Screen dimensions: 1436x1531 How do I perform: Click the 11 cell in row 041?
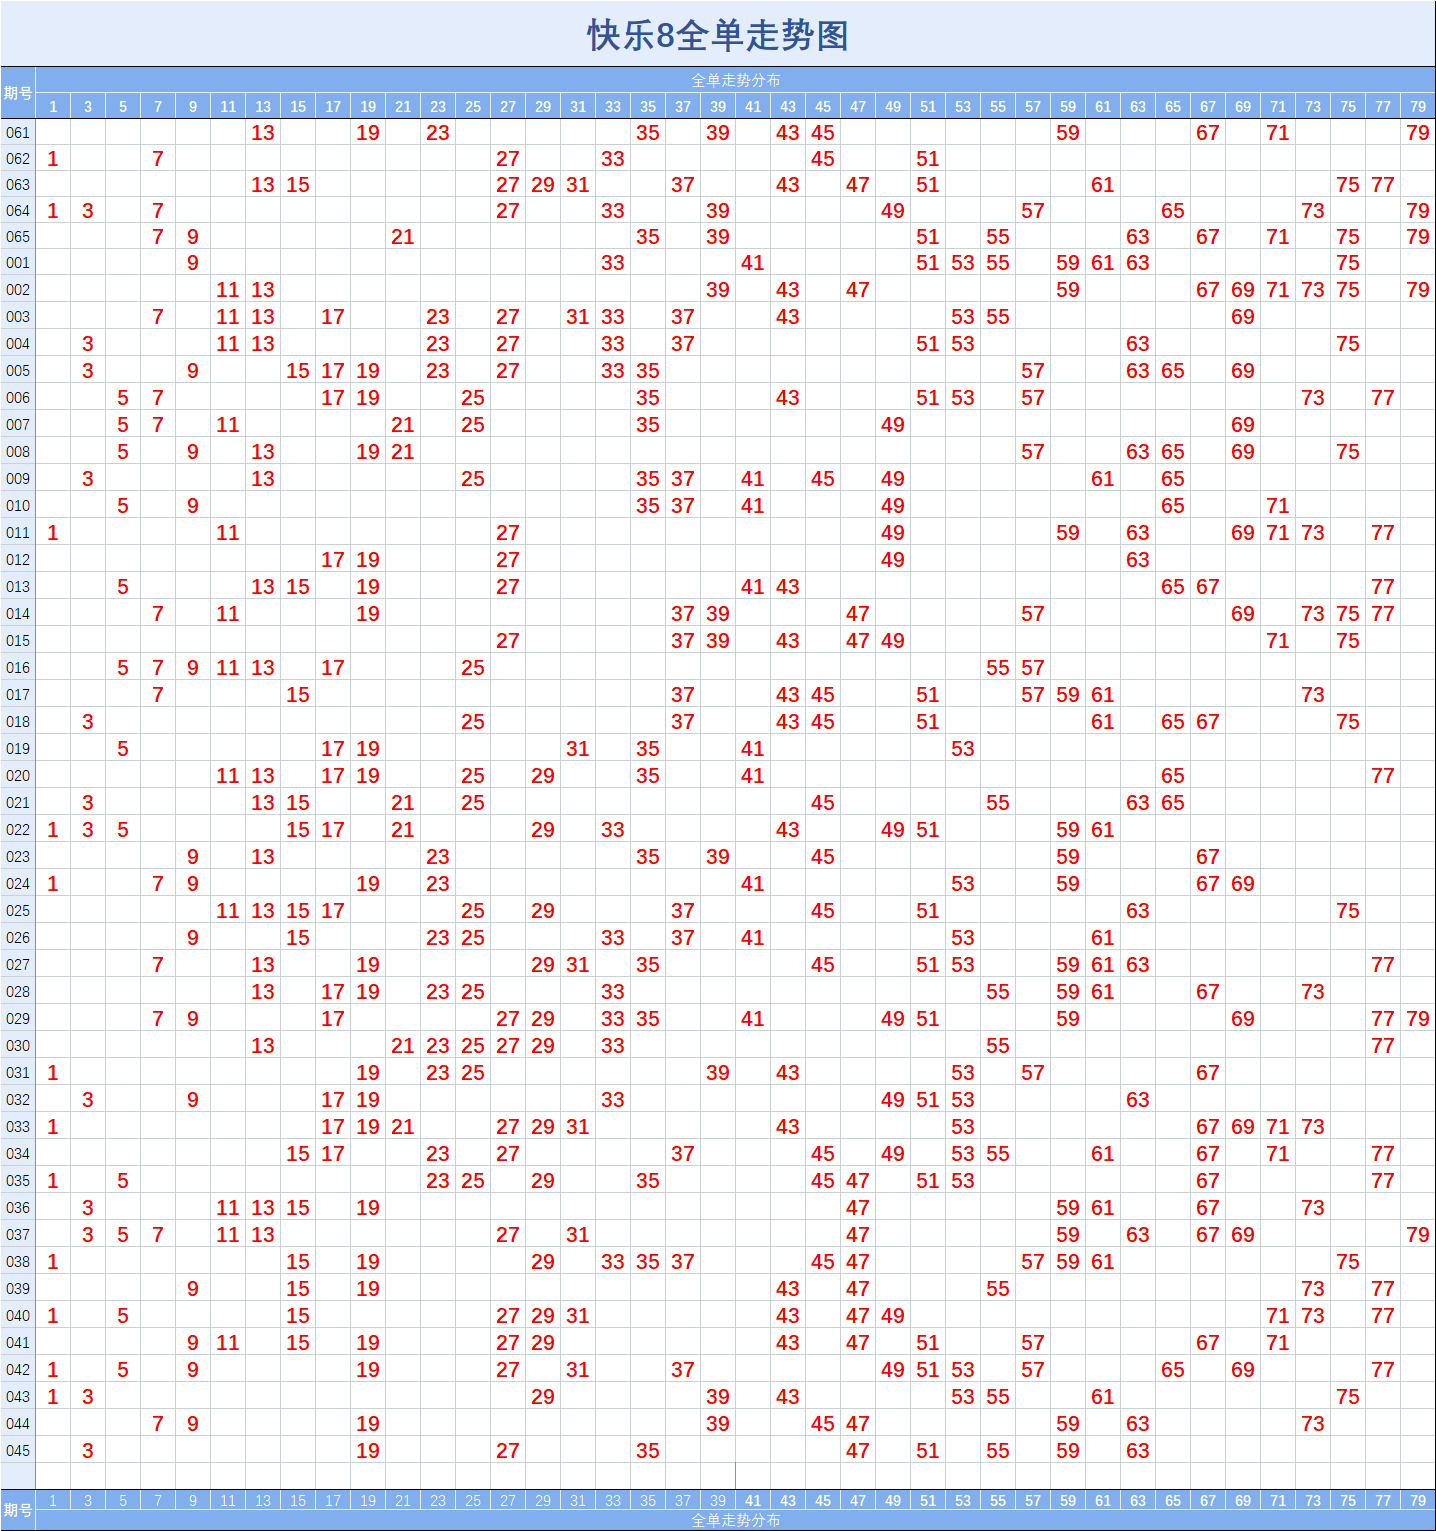(x=228, y=1343)
